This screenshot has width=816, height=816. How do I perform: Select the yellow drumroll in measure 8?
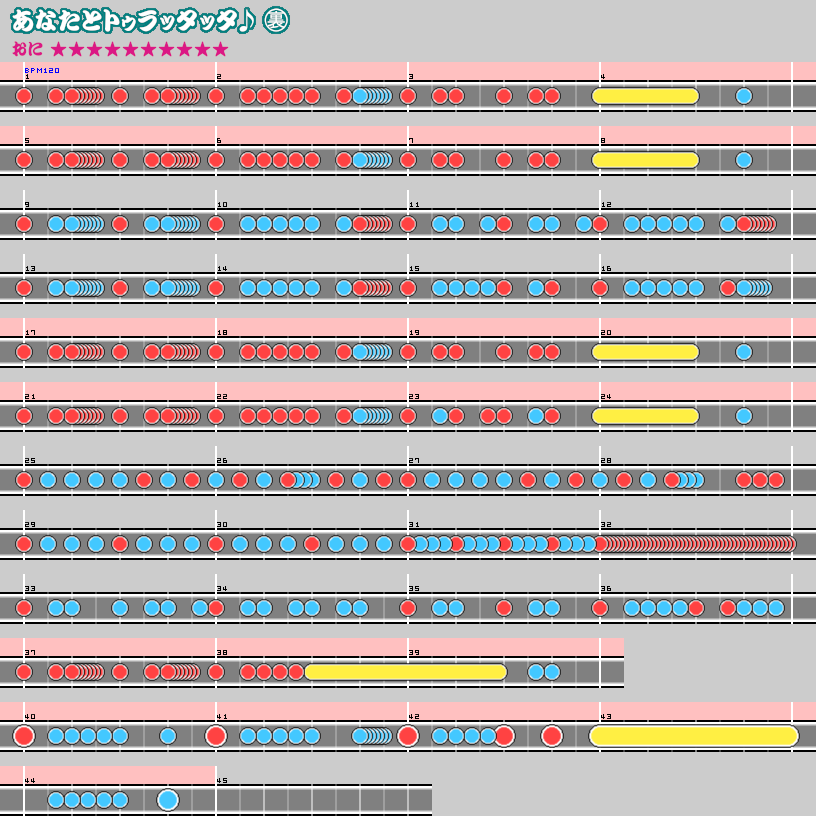coord(645,160)
